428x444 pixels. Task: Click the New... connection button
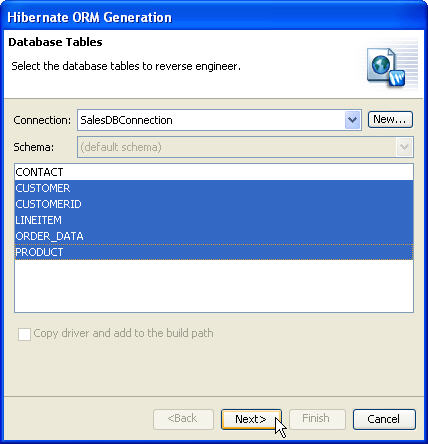pyautogui.click(x=390, y=119)
